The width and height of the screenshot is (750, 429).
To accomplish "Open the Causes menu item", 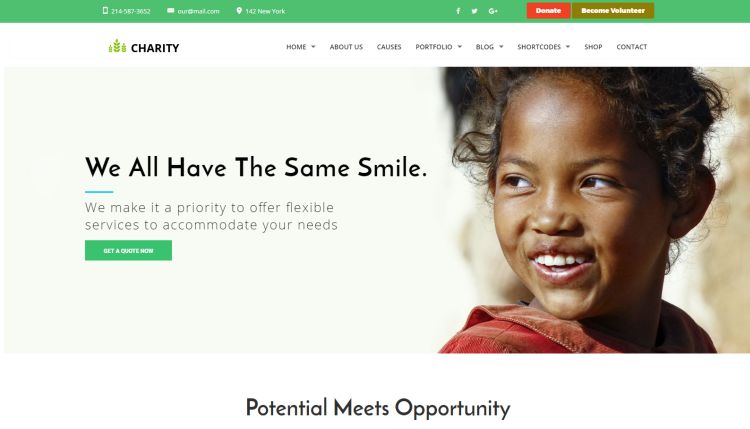I will click(x=389, y=47).
